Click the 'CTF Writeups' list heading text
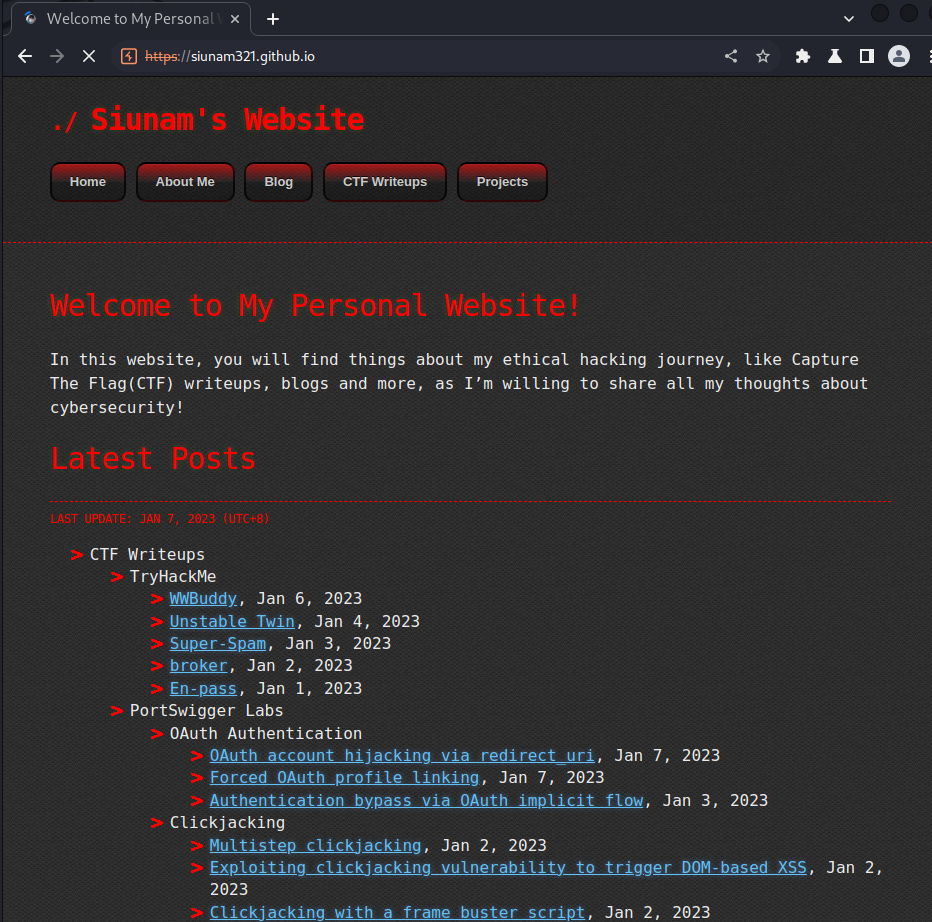The width and height of the screenshot is (932, 922). tap(147, 555)
